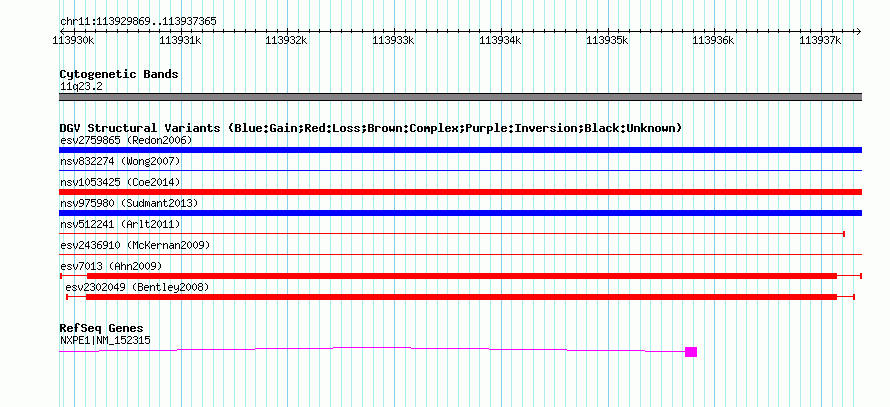Click the chr11:113929869..113937365 coordinate label

138,22
